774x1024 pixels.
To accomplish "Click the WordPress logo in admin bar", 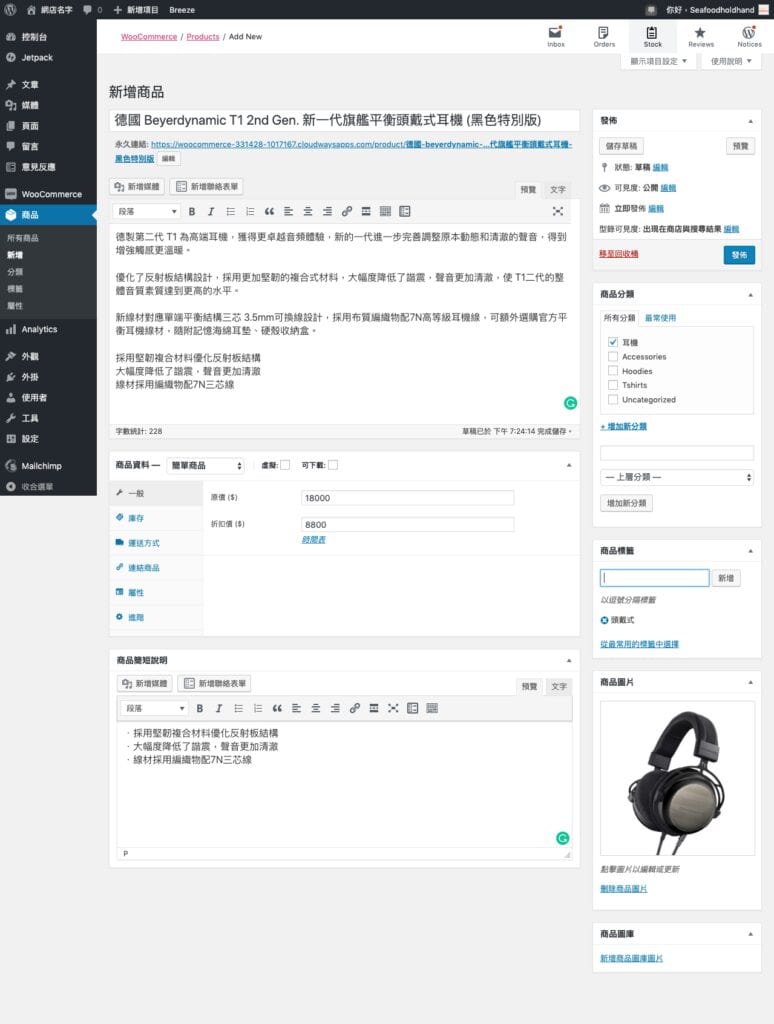I will [x=10, y=10].
